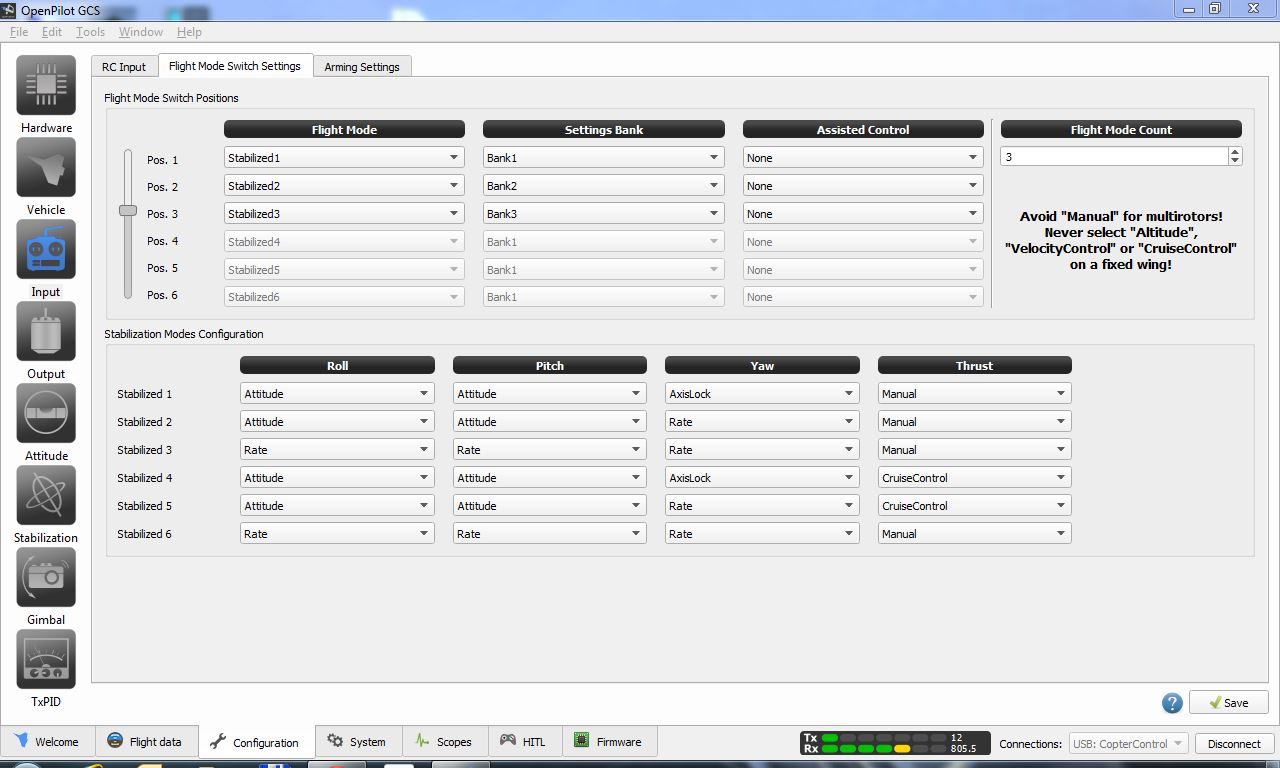Switch to the Configuration workspace tab
1280x768 pixels.
point(256,742)
